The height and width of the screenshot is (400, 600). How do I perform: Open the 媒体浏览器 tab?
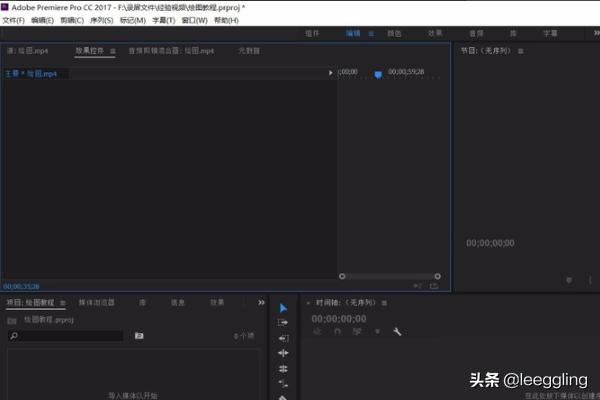96,302
